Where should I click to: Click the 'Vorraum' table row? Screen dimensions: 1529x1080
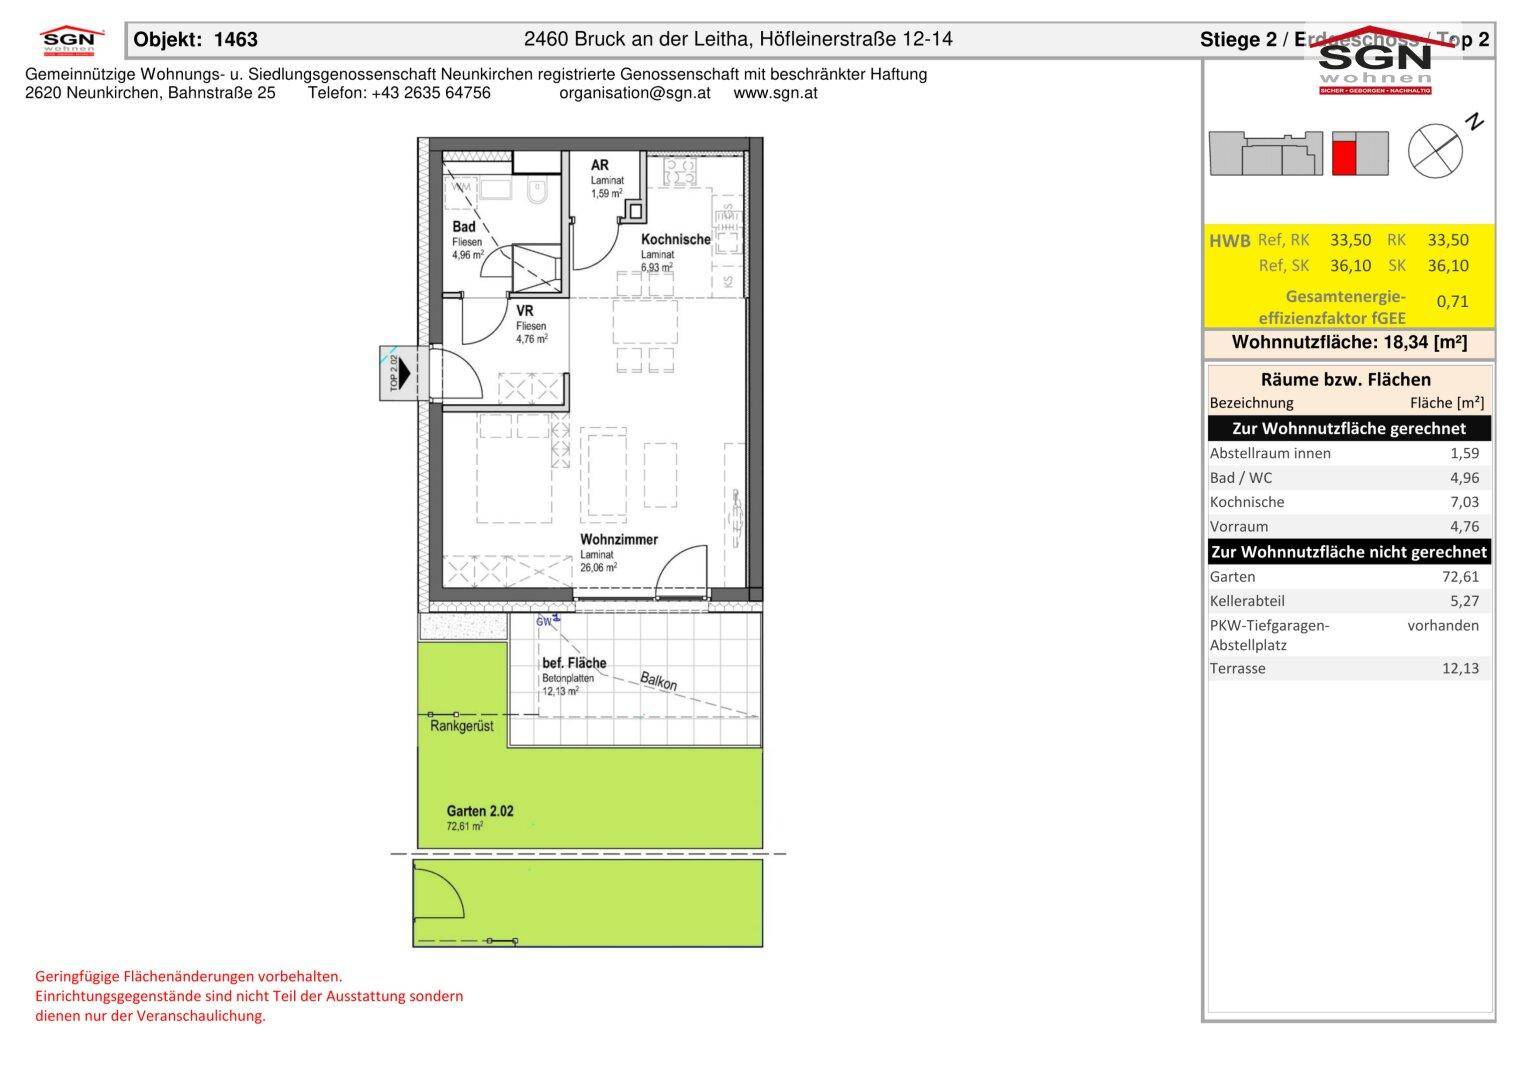click(x=1349, y=526)
